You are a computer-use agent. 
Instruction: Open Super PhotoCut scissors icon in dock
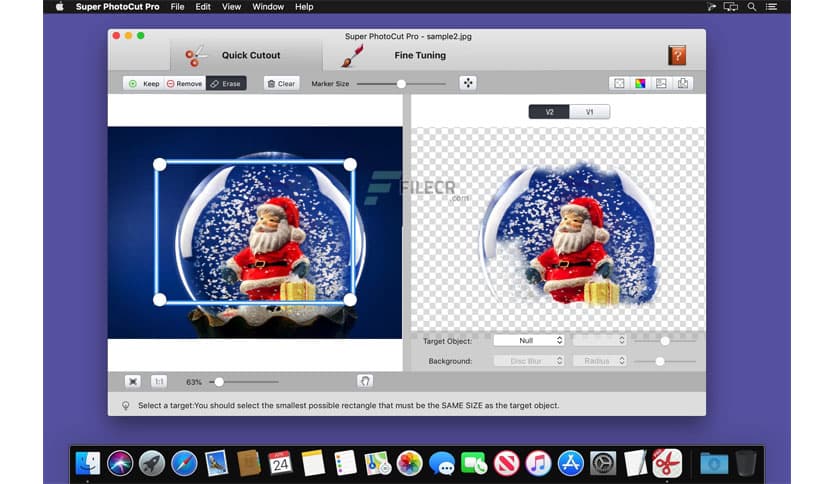667,463
